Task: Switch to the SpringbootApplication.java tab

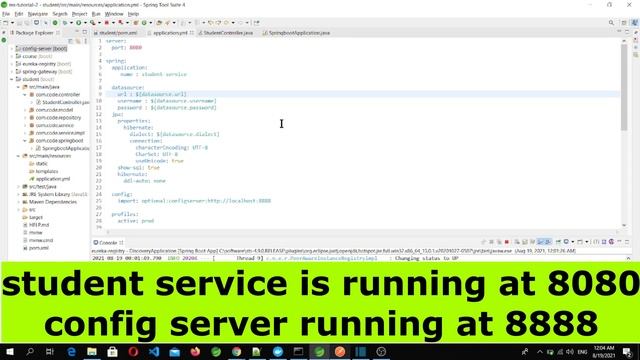Action: pos(298,33)
